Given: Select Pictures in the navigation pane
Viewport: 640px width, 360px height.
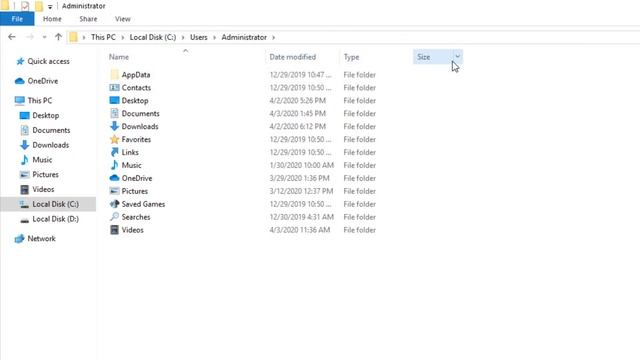Looking at the screenshot, I should tap(45, 174).
